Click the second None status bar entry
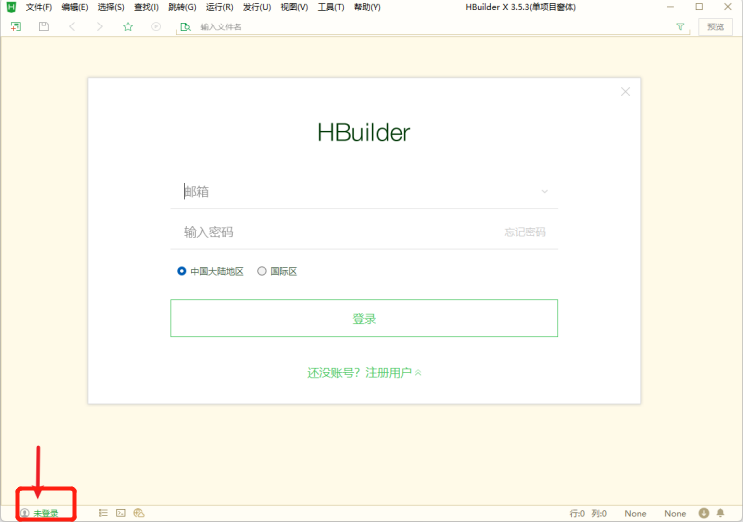Image resolution: width=745 pixels, height=523 pixels. point(675,513)
